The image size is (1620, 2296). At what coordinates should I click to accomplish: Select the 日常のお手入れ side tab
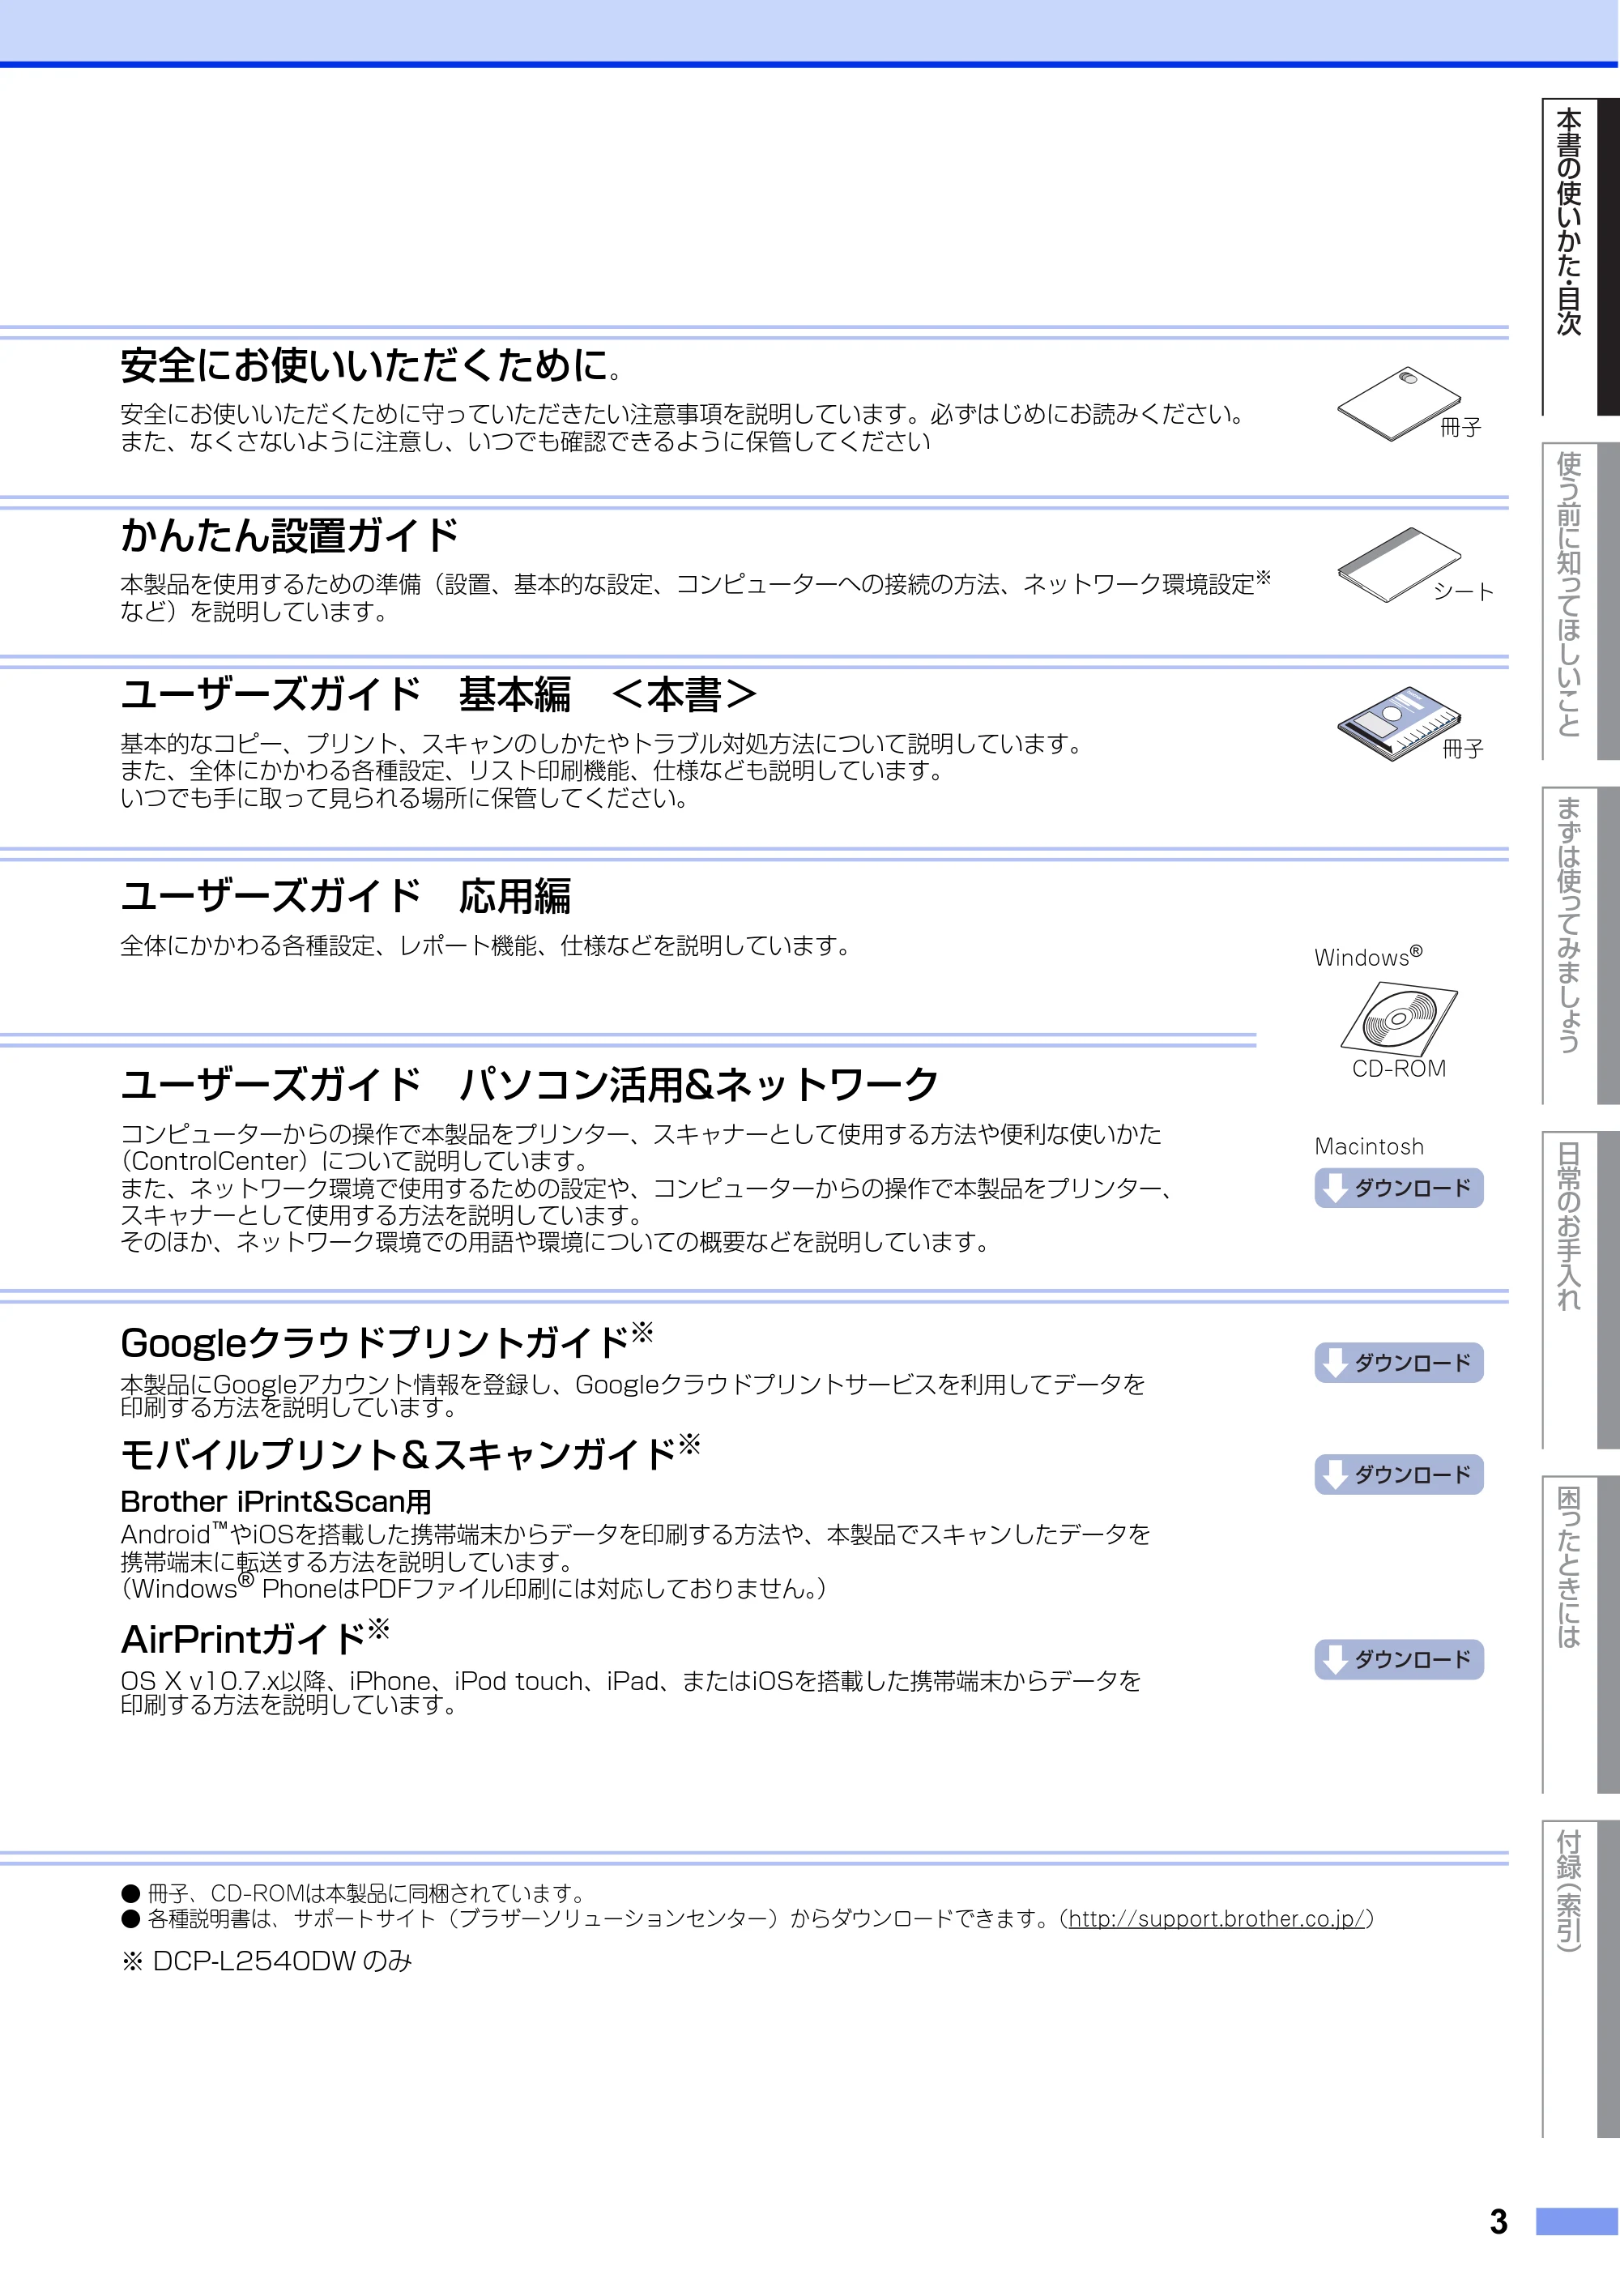tap(1580, 1290)
